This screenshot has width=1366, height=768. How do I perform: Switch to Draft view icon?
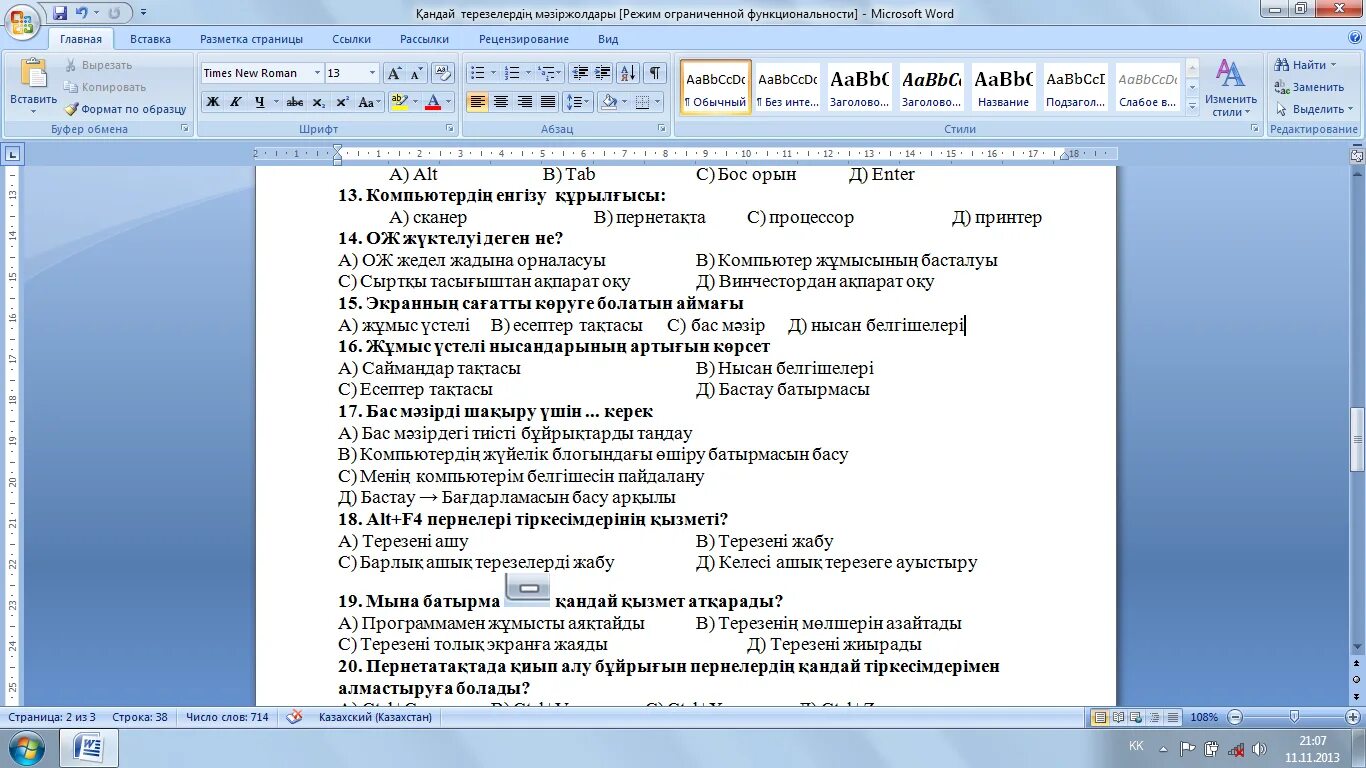click(x=1173, y=717)
